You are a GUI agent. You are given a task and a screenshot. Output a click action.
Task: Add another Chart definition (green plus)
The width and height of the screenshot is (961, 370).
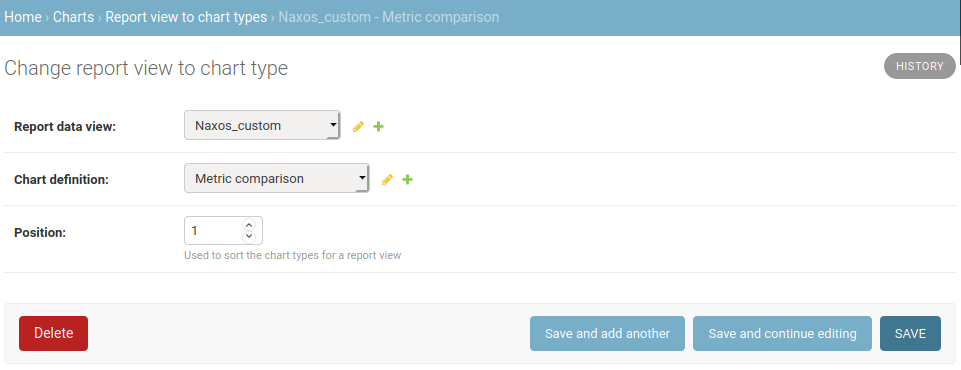pos(408,179)
